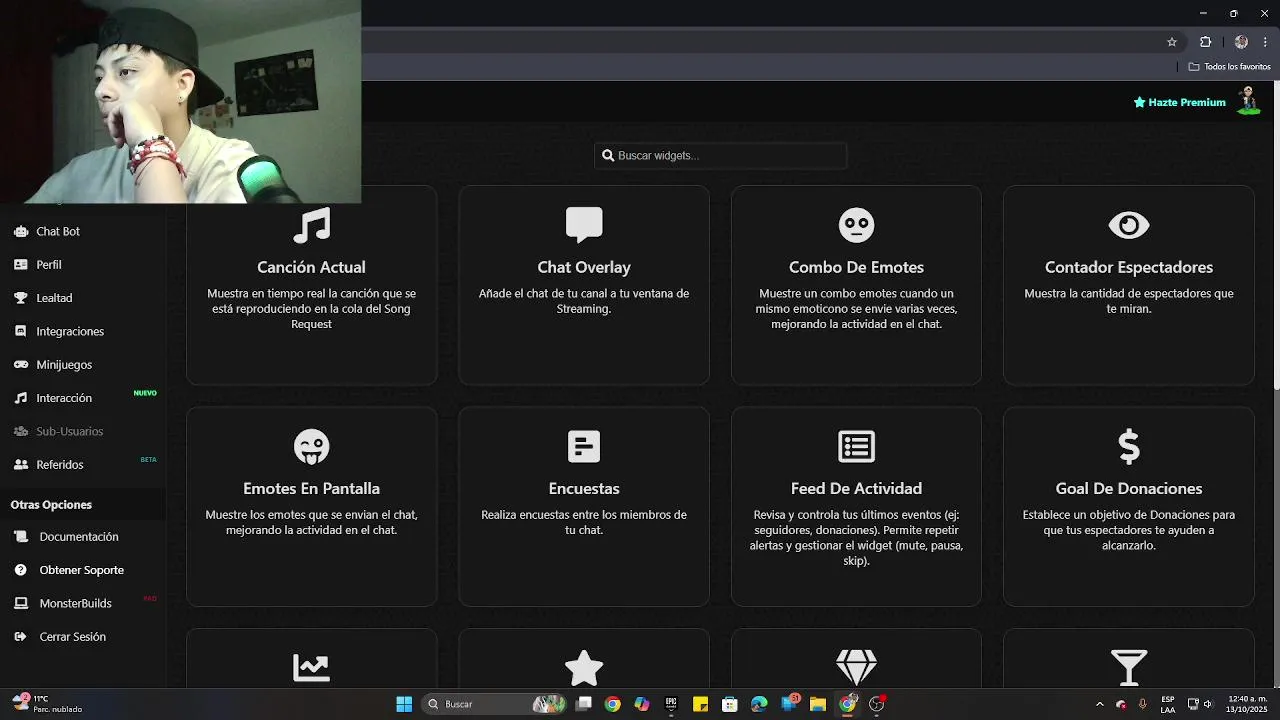Show hidden system tray icons

click(x=1100, y=704)
